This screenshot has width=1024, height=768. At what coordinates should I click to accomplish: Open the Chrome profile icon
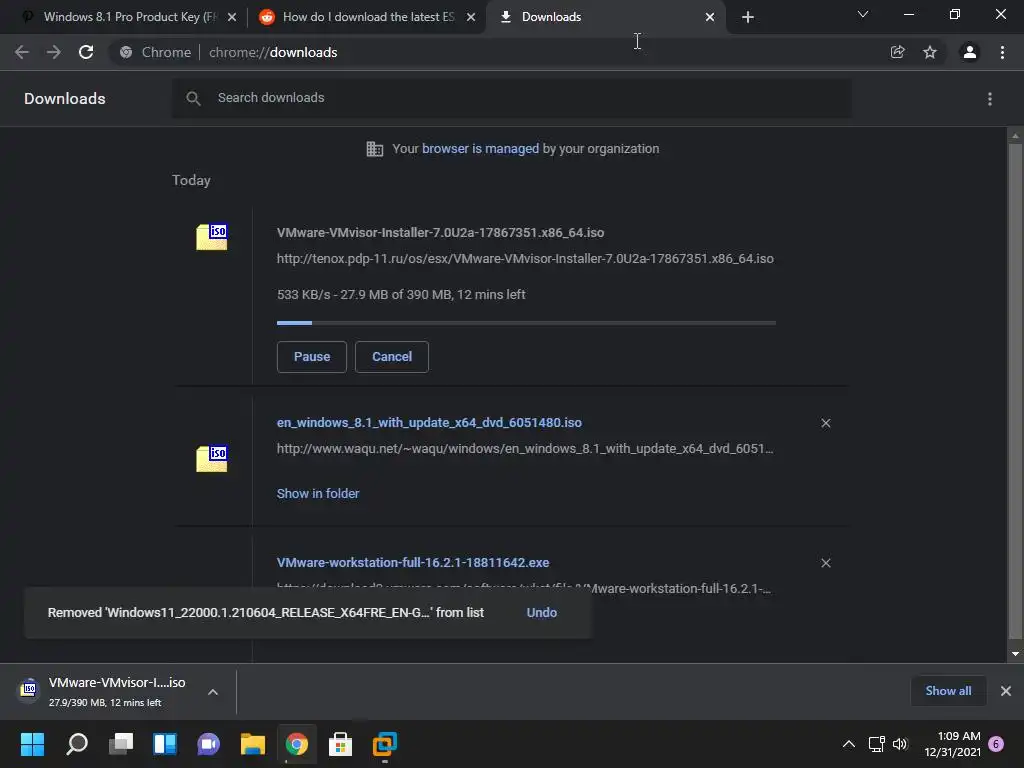point(970,52)
